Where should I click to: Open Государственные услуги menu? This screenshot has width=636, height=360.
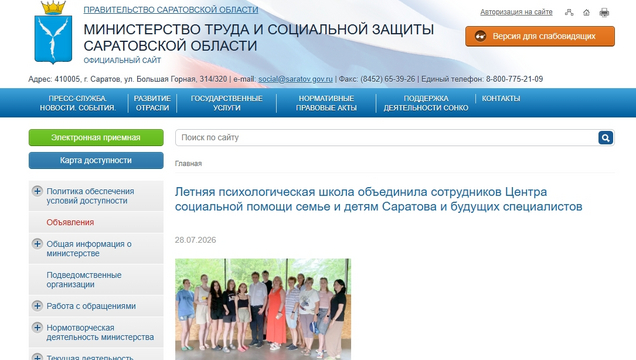coord(226,103)
